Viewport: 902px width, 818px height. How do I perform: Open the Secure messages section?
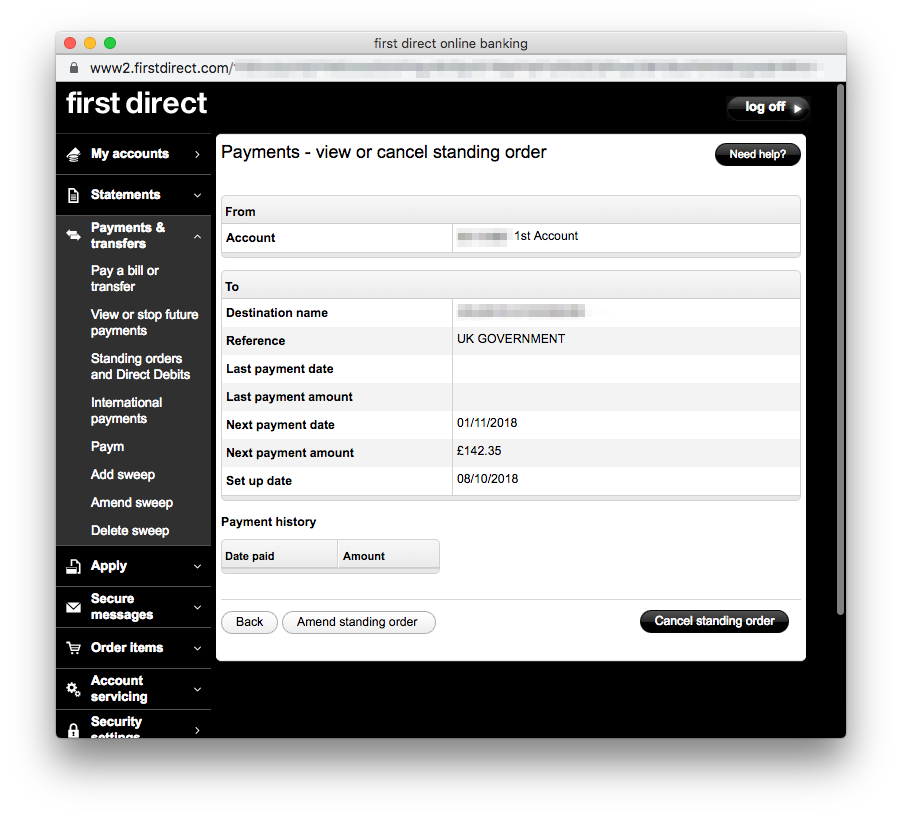133,607
